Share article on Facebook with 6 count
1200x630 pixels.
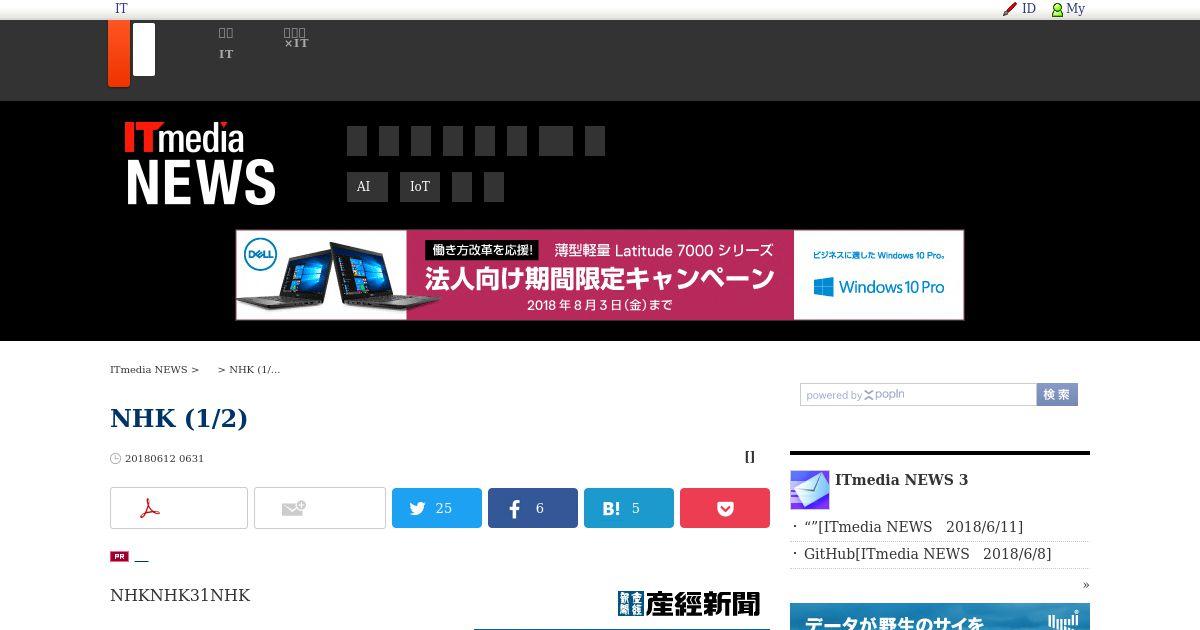[x=533, y=508]
